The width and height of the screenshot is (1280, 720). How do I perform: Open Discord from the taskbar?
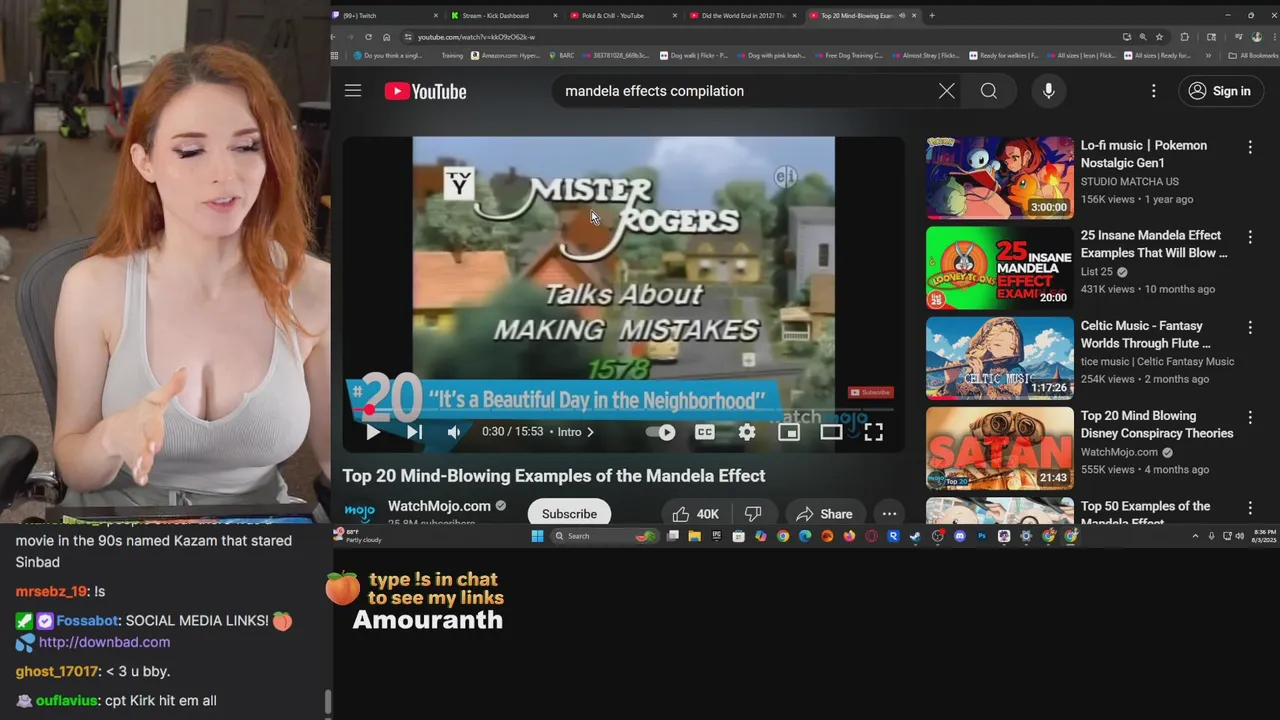point(960,536)
